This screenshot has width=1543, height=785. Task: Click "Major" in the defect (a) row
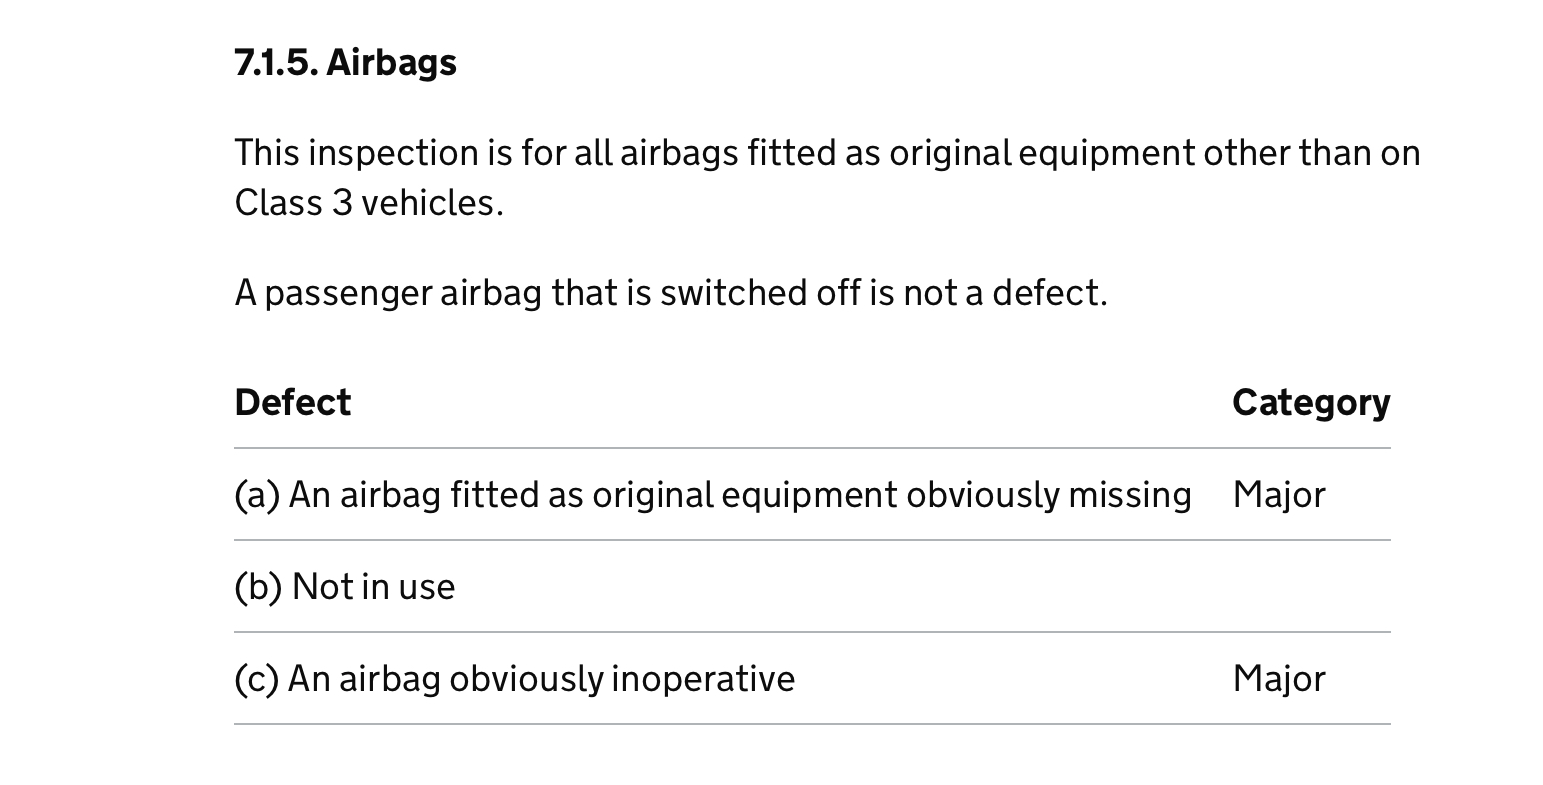pos(1278,495)
